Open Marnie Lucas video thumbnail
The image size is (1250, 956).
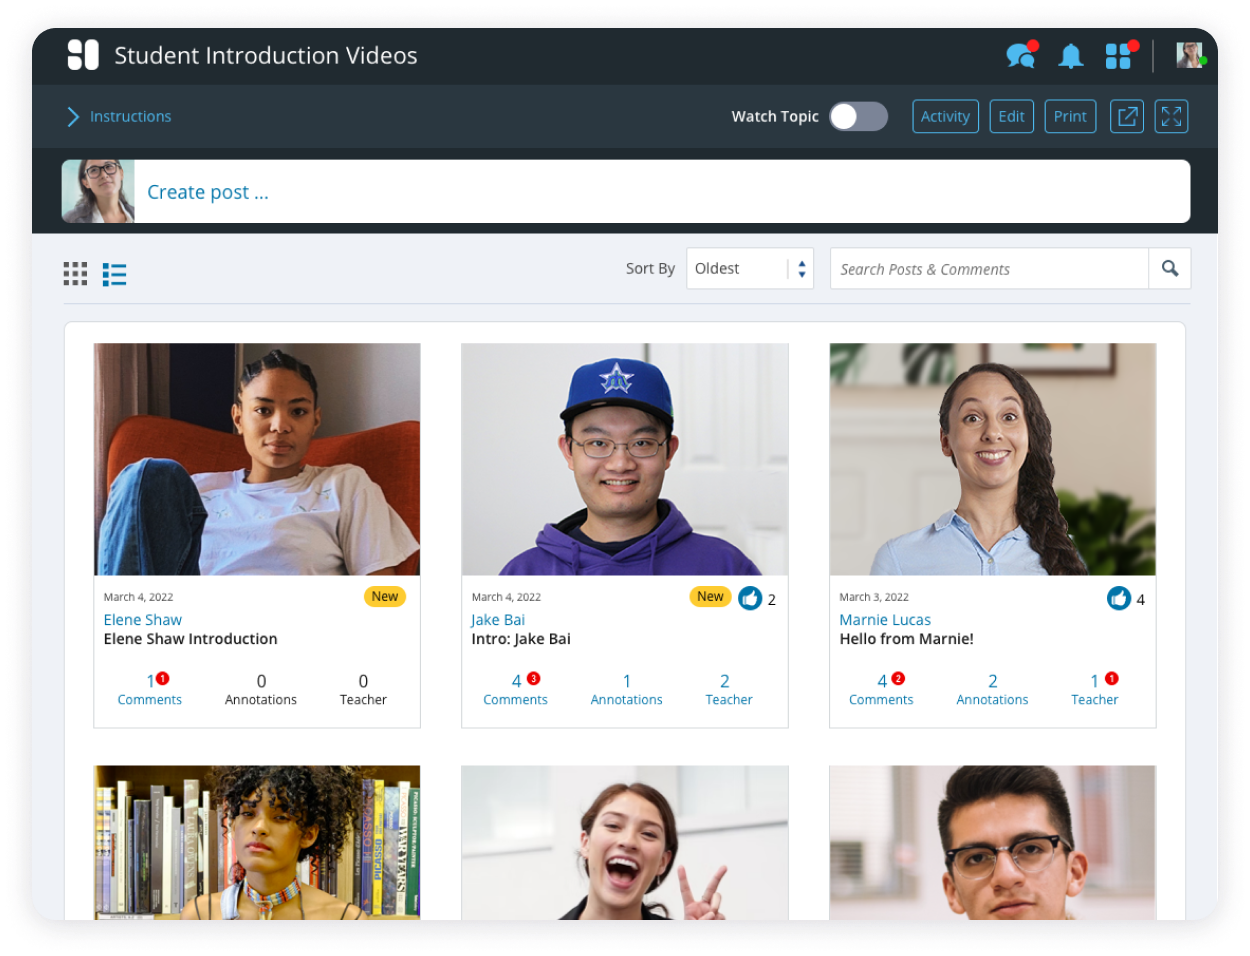click(x=992, y=459)
